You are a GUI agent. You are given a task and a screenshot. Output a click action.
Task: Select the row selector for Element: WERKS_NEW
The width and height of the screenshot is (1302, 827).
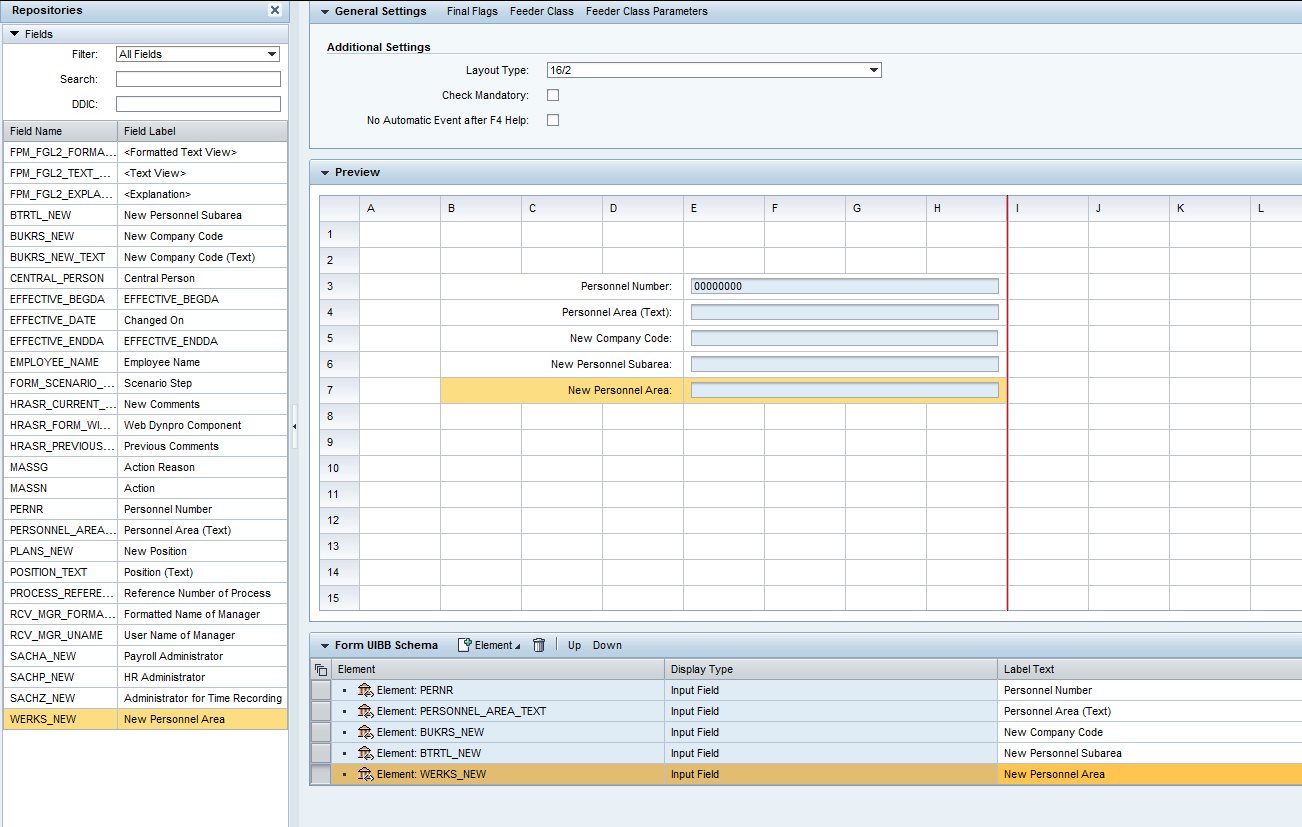tap(321, 774)
